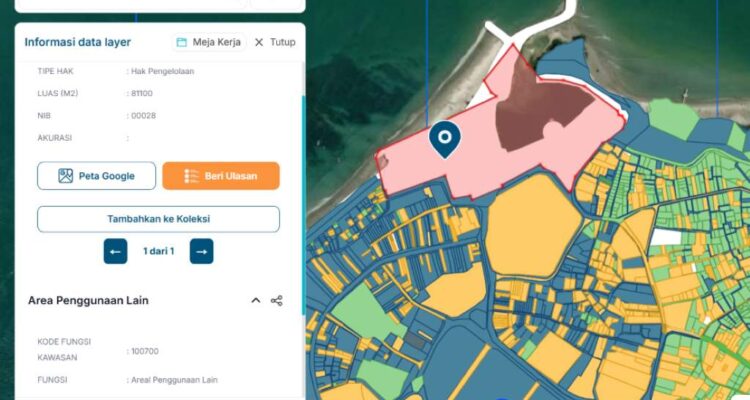
Task: Open Peta Google view
Action: coord(97,176)
